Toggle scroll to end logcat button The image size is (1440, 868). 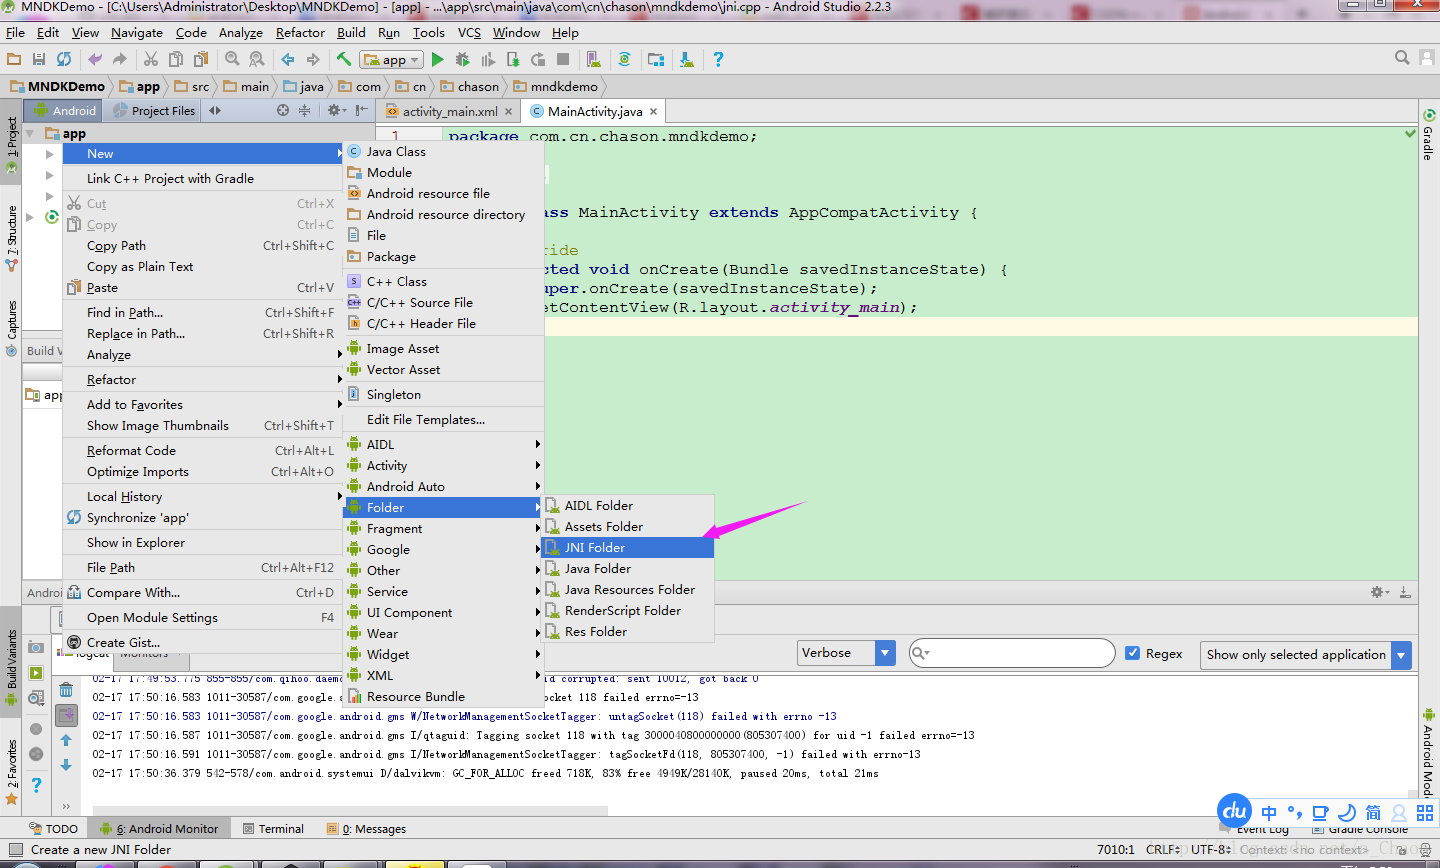(x=66, y=715)
